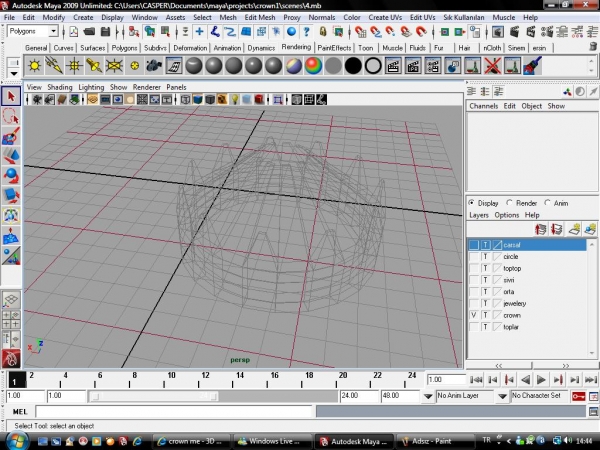This screenshot has height=450, width=600.
Task: Click the 3D Paint brush shelf icon
Action: [x=532, y=65]
